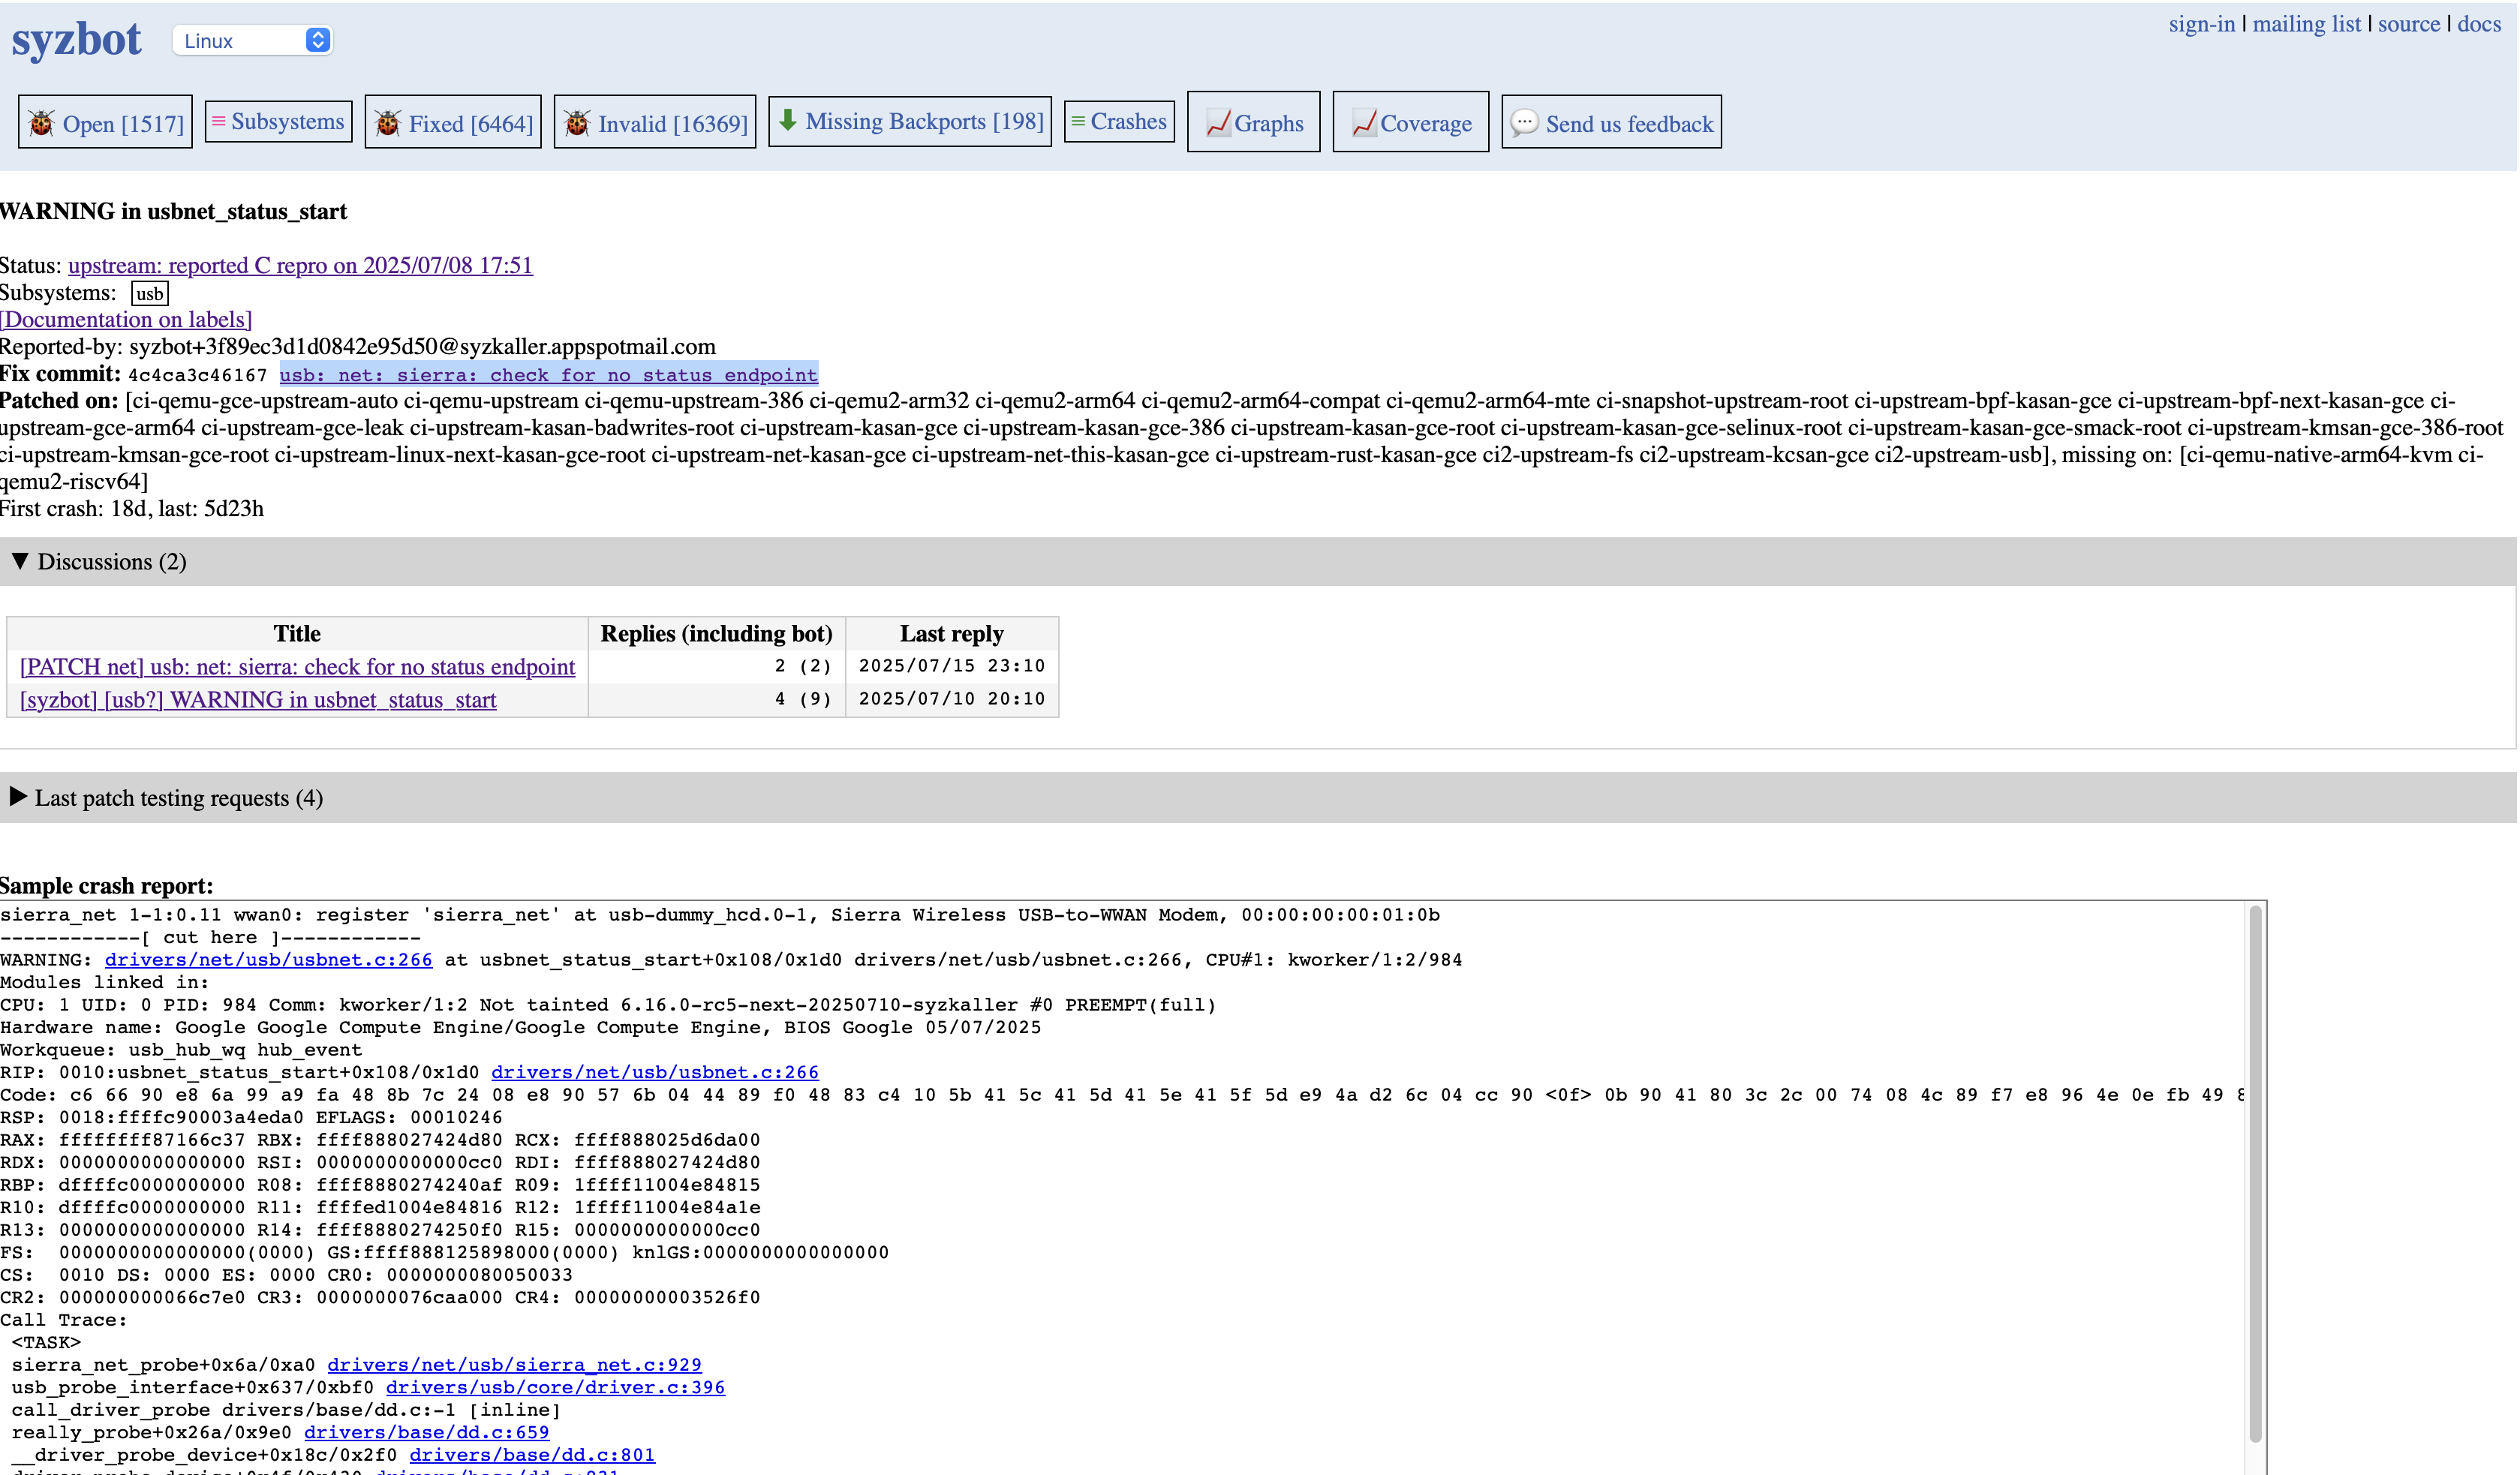Click the green list icon beside Crashes
This screenshot has width=2520, height=1475.
[1078, 121]
